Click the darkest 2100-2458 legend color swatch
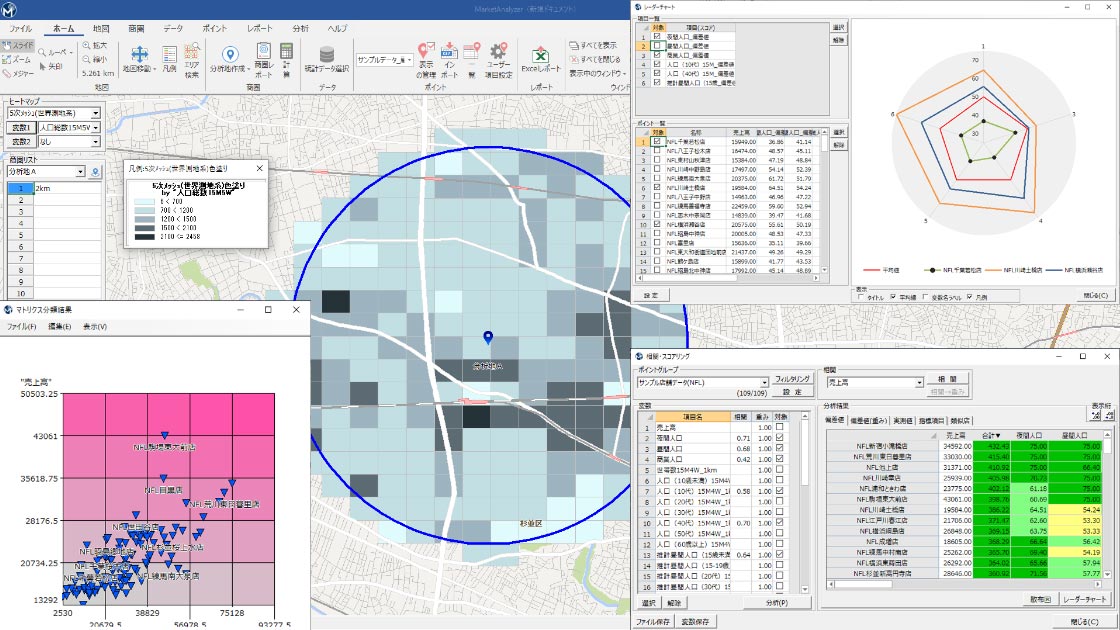 pyautogui.click(x=147, y=235)
